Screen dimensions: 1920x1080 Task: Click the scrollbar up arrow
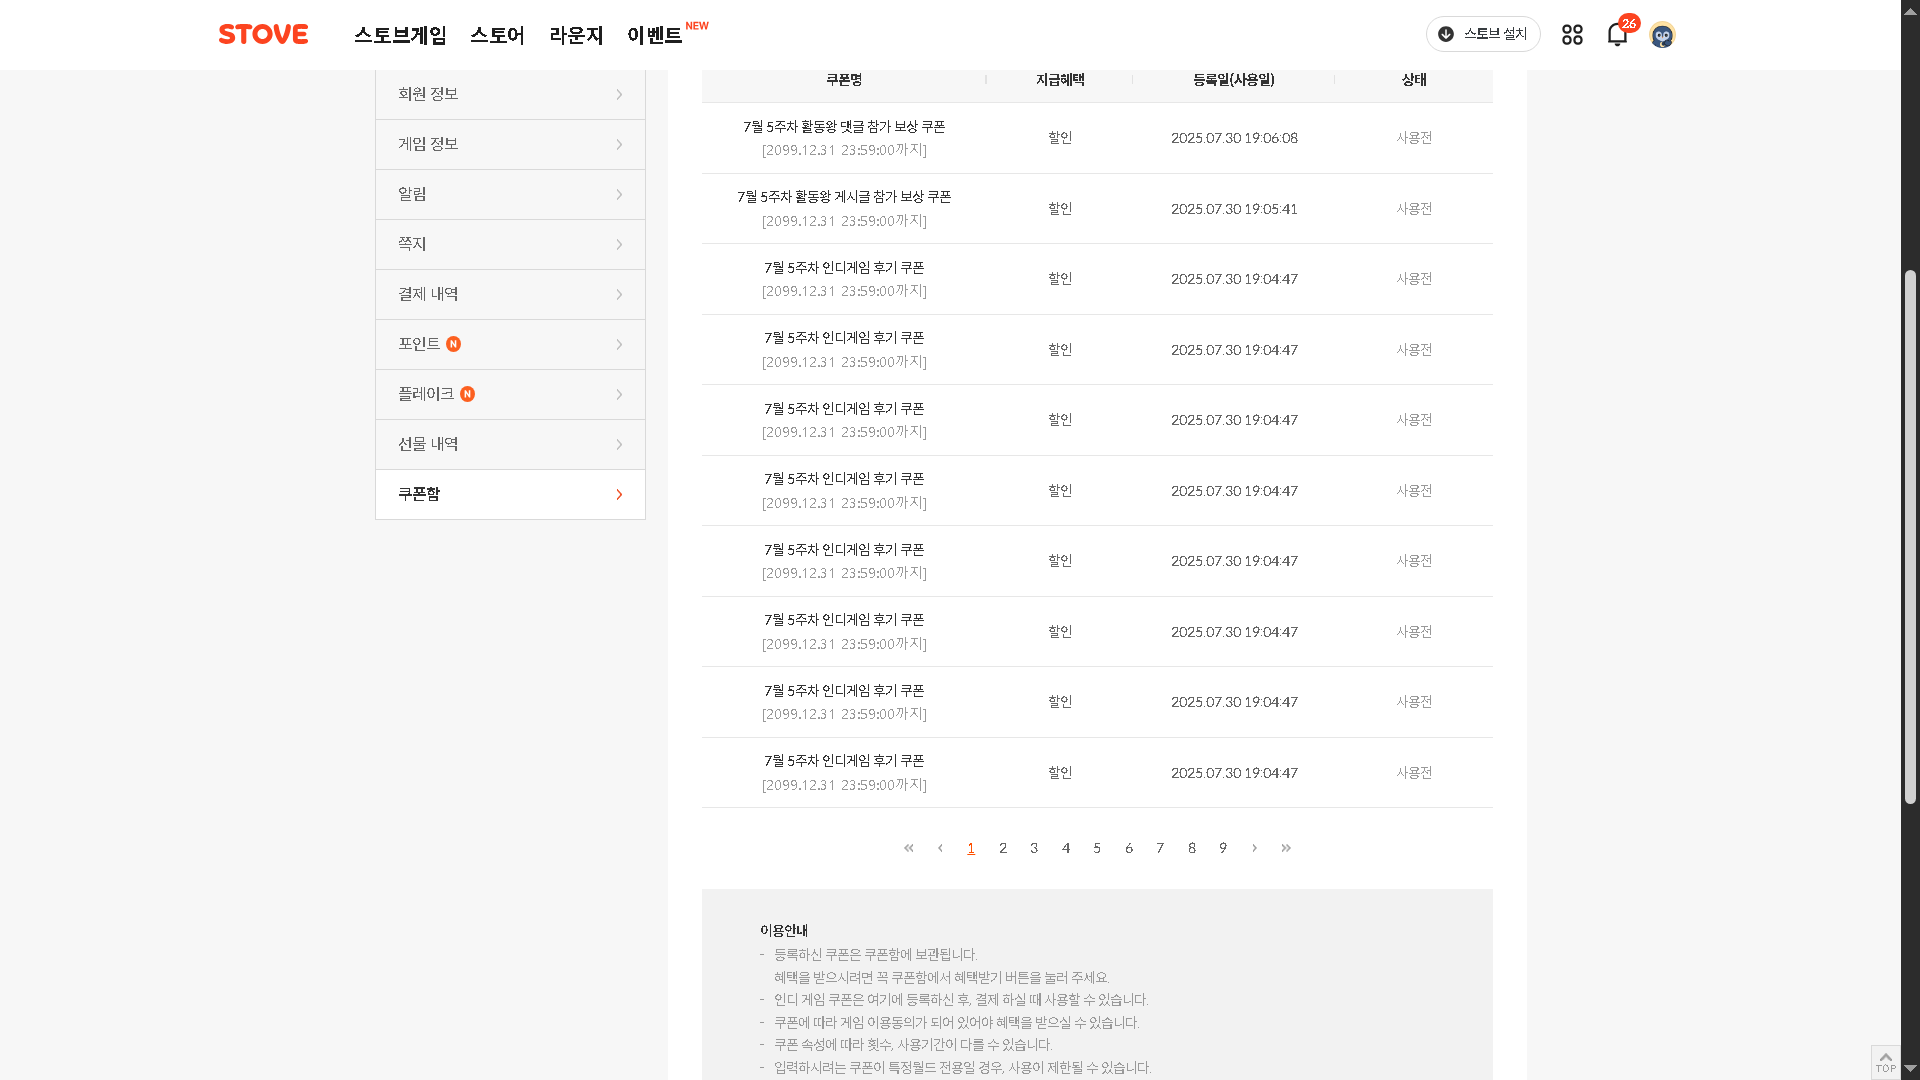click(x=1910, y=10)
